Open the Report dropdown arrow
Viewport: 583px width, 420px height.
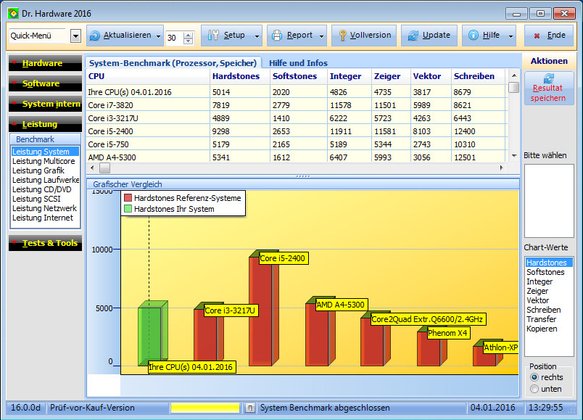coord(322,36)
